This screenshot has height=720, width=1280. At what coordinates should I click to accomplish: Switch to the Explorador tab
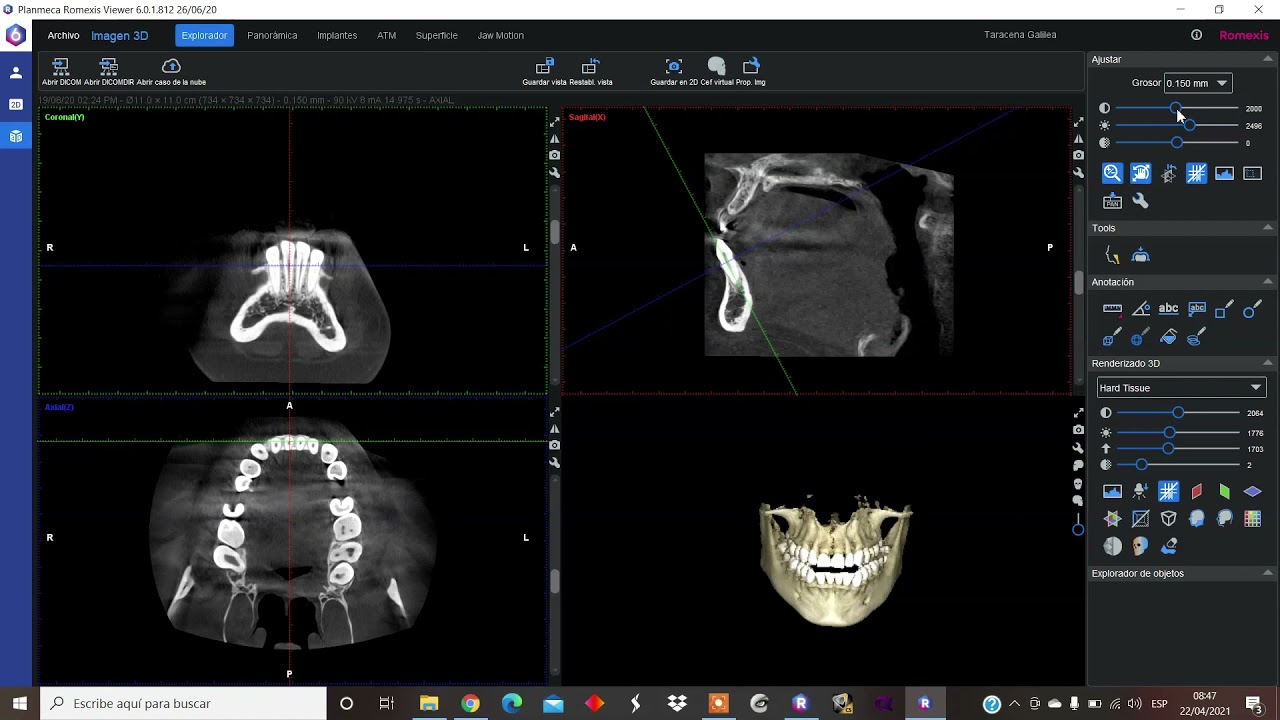point(204,35)
